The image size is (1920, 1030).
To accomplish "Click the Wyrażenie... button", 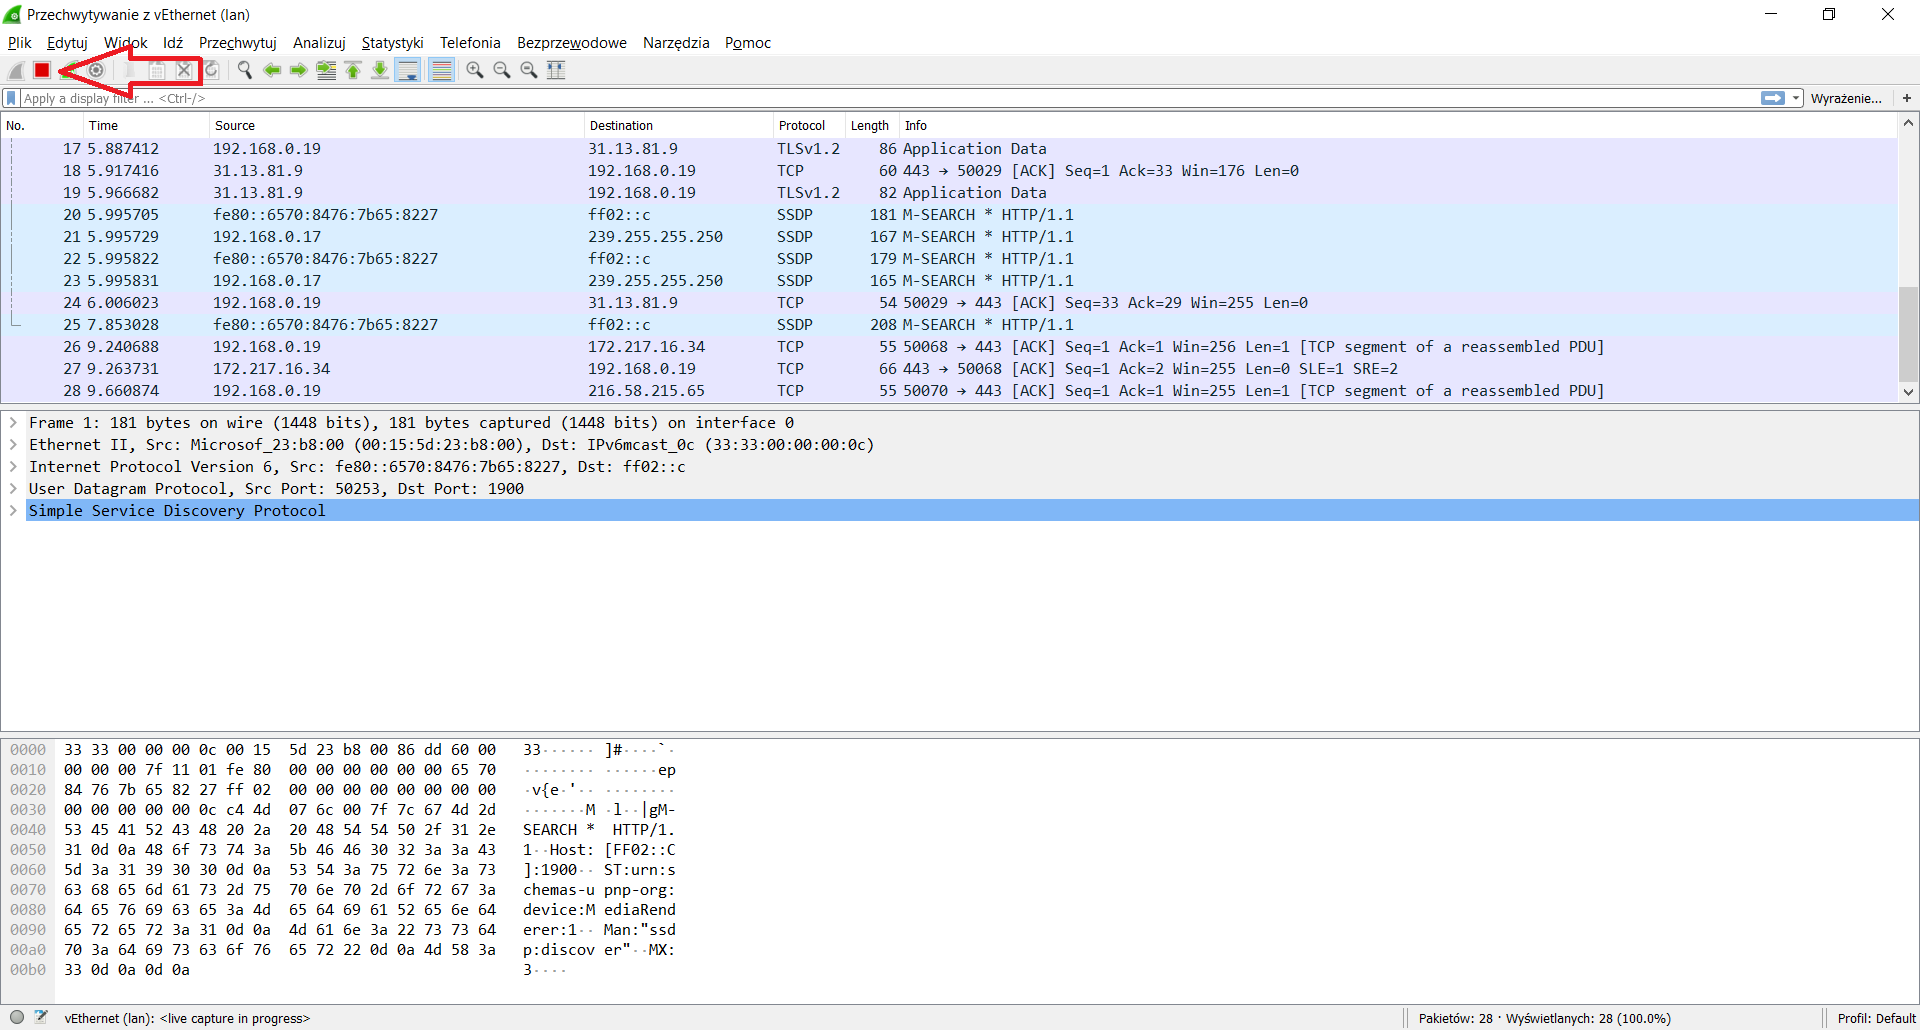I will pos(1846,98).
